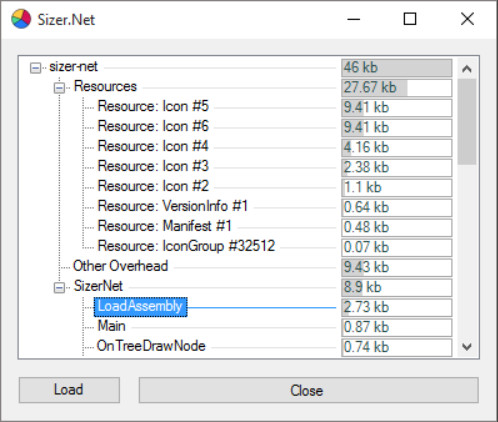The width and height of the screenshot is (498, 422).
Task: Click the 27.67 kb size bar
Action: pos(397,88)
